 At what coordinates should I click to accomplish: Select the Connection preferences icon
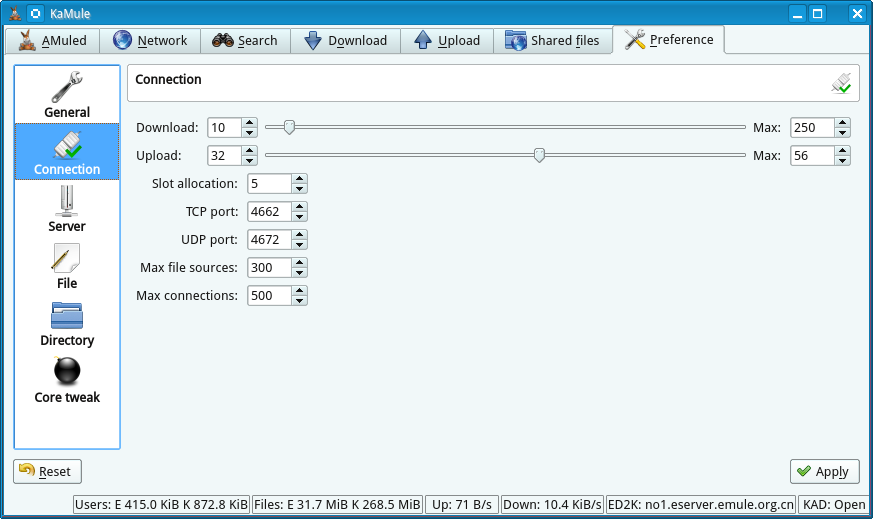[67, 151]
